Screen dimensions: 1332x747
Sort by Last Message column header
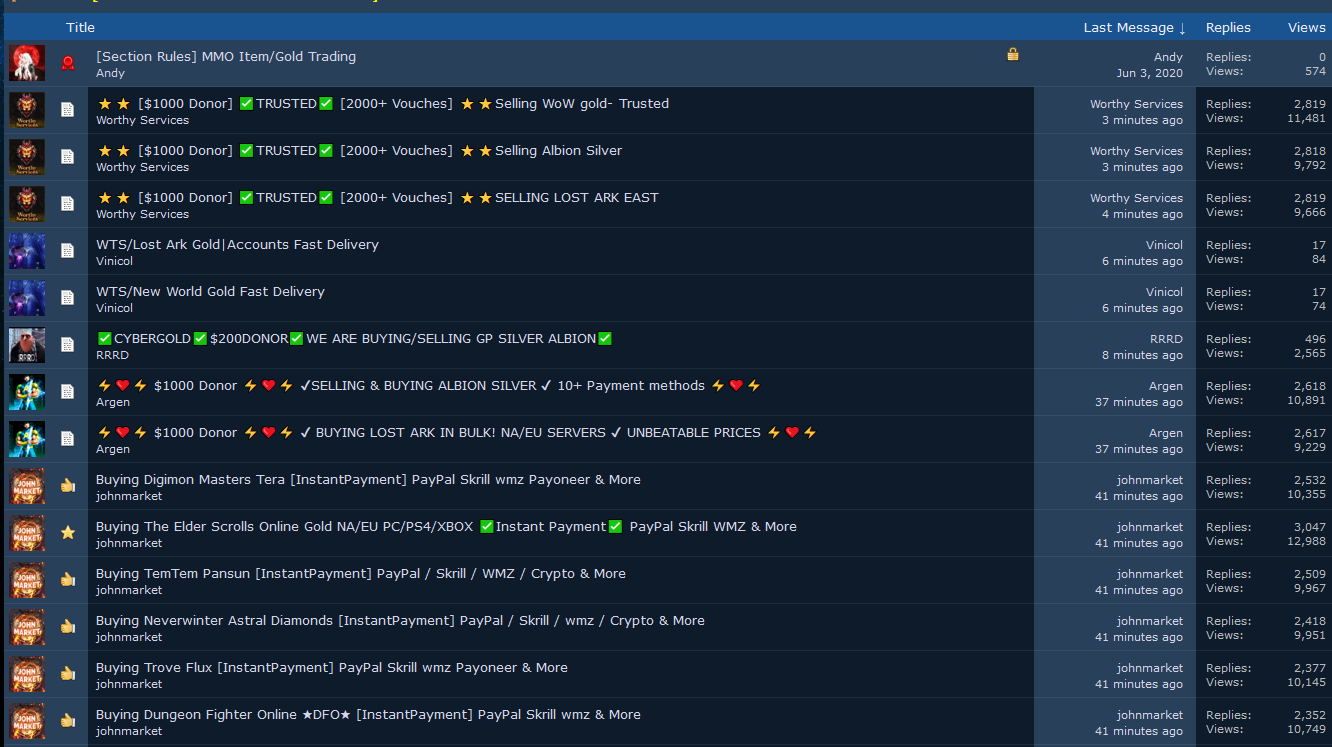[1134, 27]
